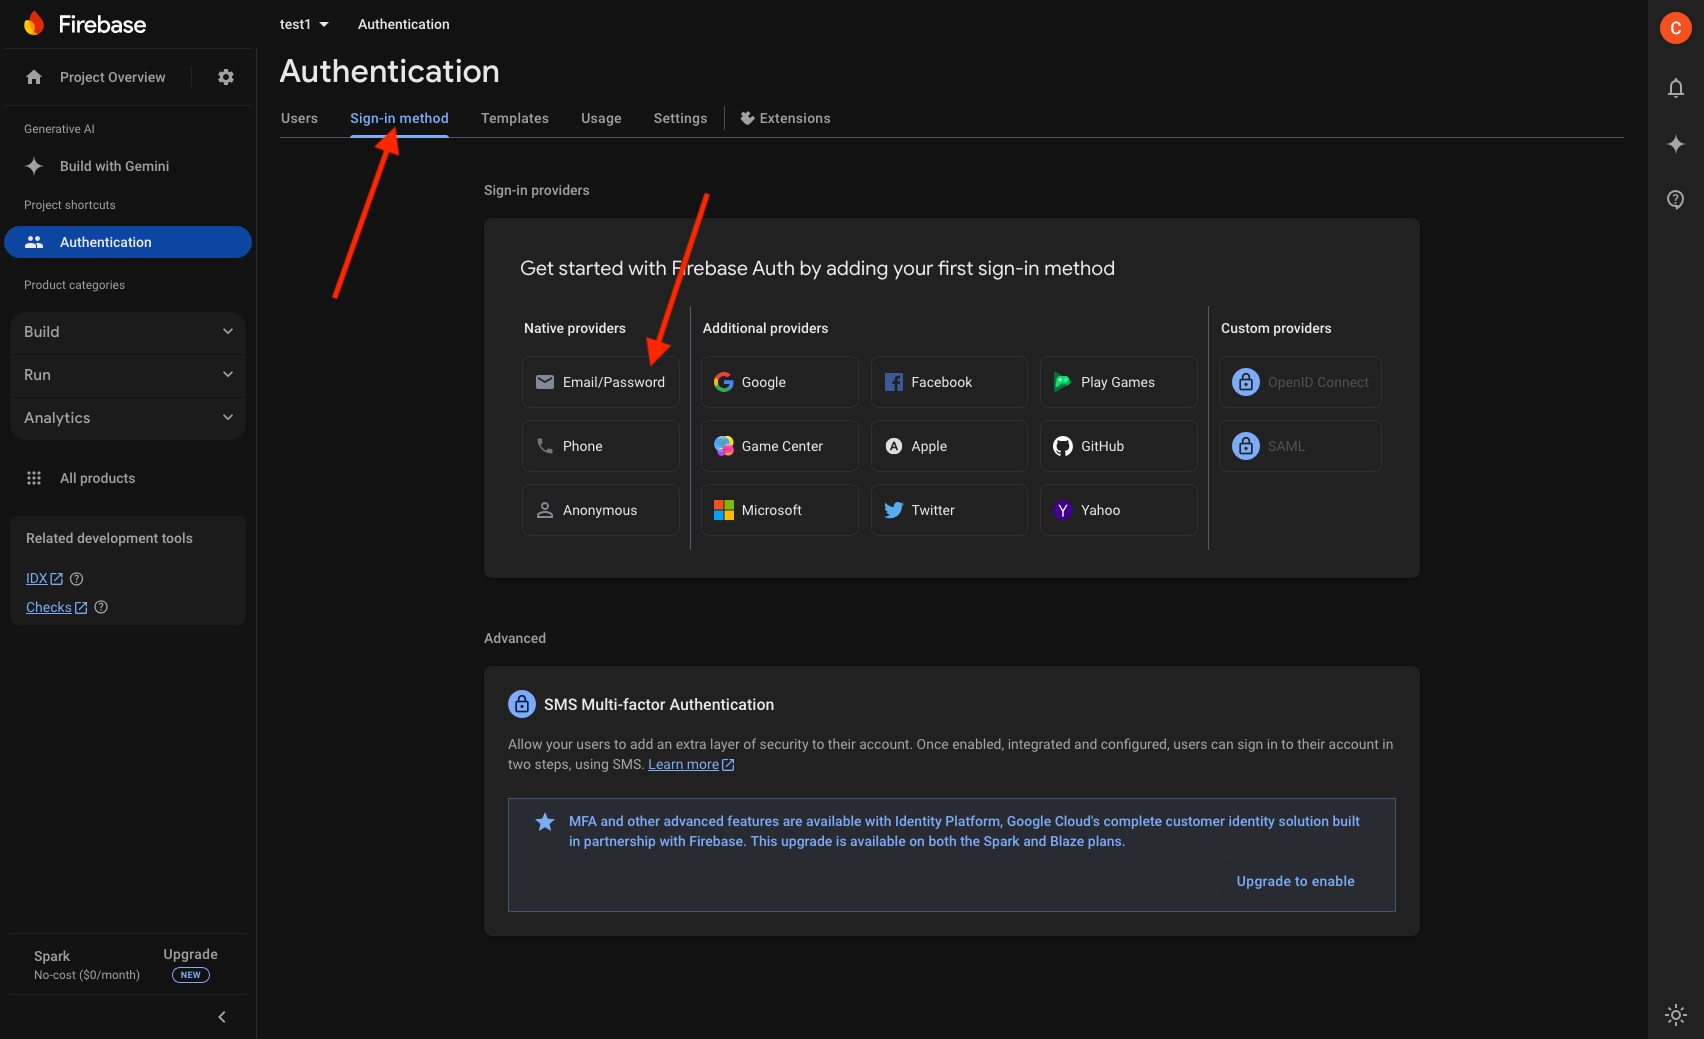This screenshot has height=1039, width=1704.
Task: Select SAML custom provider
Action: (1300, 446)
